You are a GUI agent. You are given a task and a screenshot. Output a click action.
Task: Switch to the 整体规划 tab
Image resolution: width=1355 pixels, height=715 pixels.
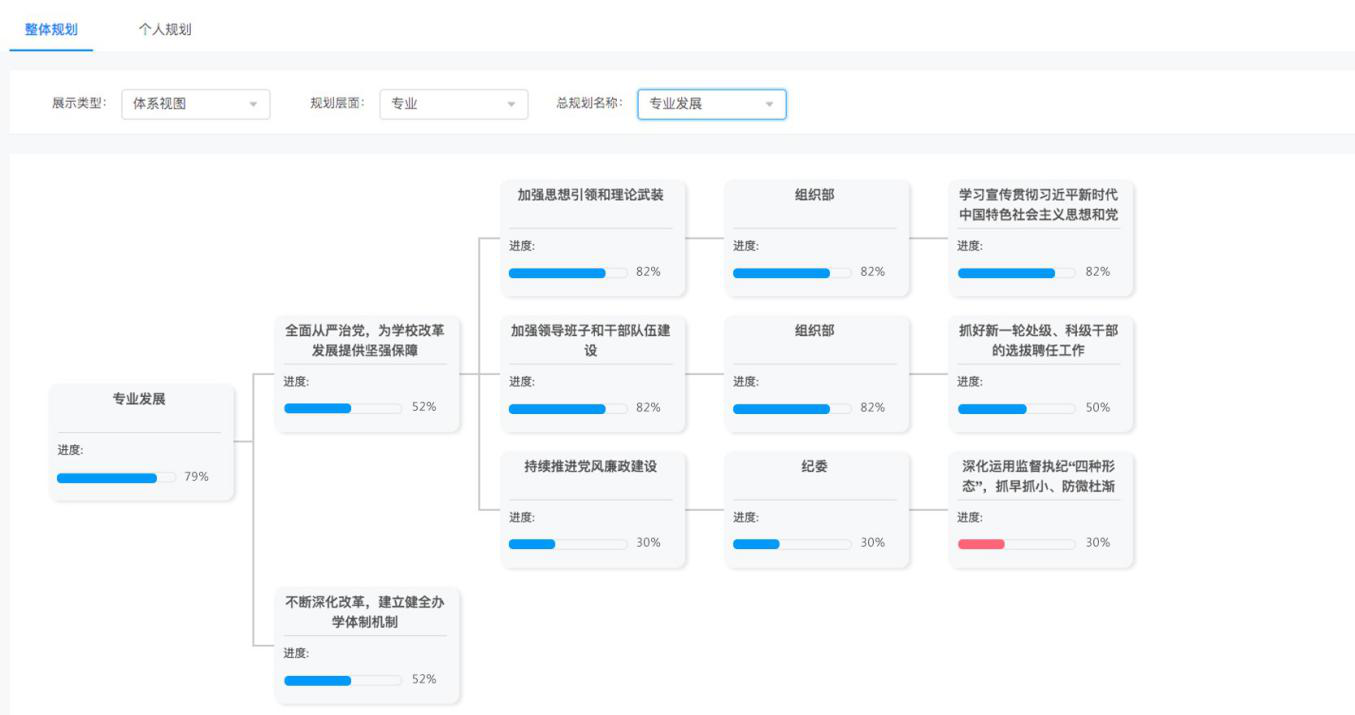click(x=51, y=29)
